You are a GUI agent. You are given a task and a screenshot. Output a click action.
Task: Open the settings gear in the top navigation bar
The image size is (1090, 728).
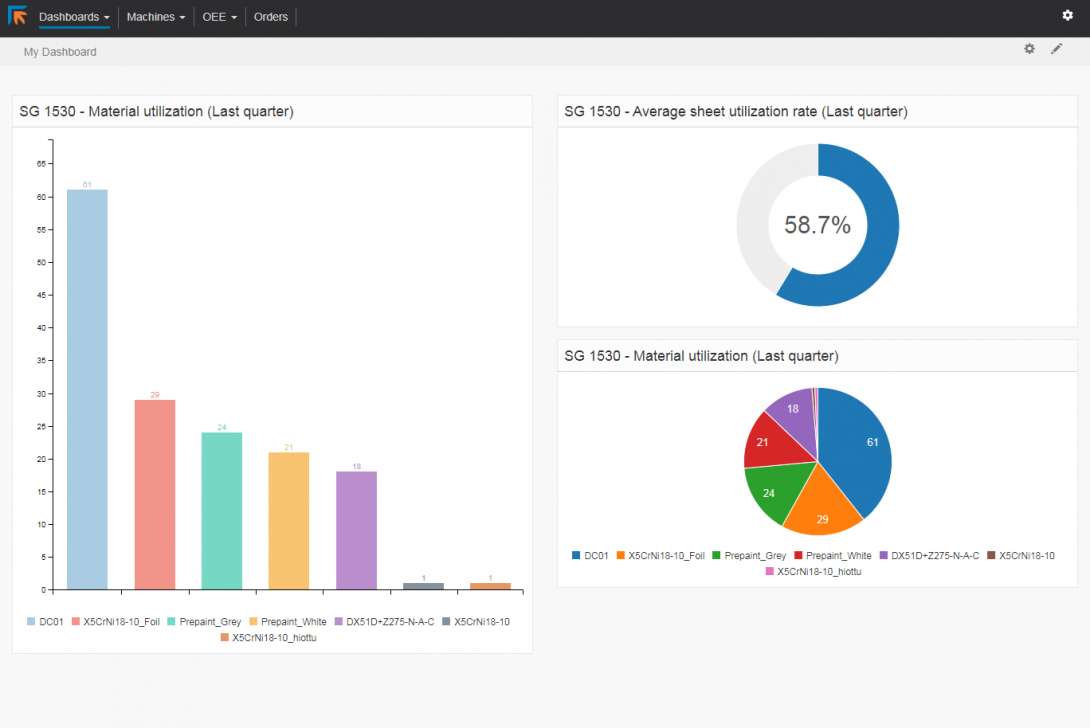coord(1066,16)
